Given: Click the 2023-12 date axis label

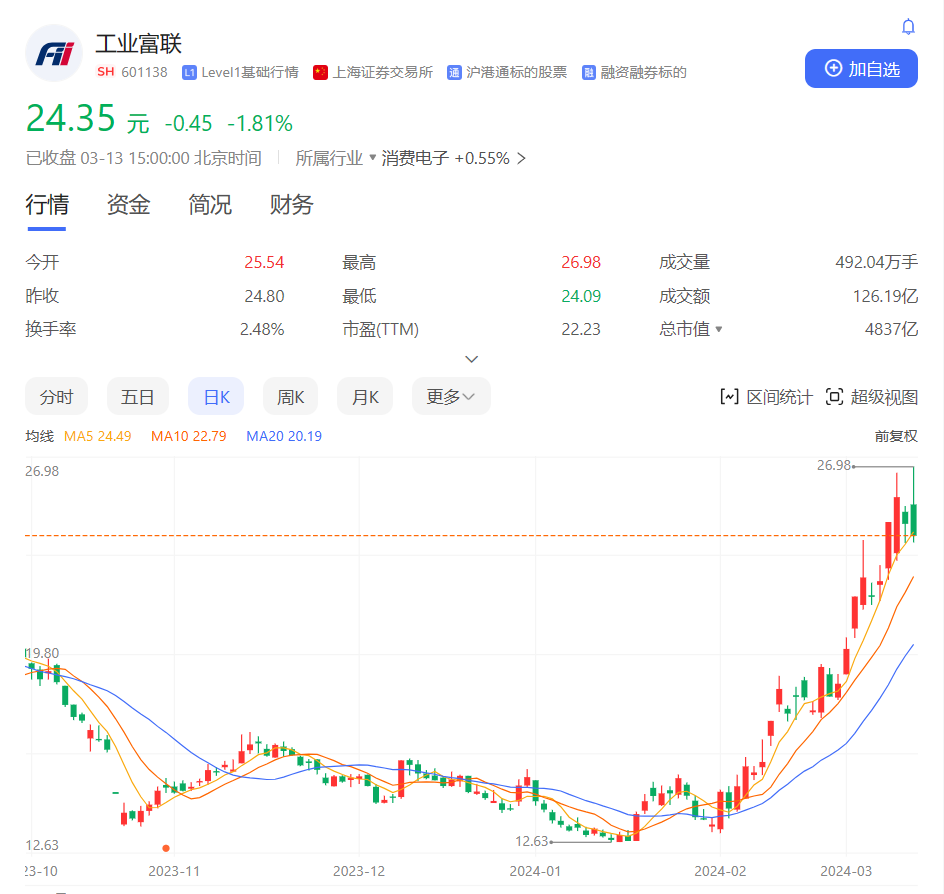Looking at the screenshot, I should click(x=359, y=871).
